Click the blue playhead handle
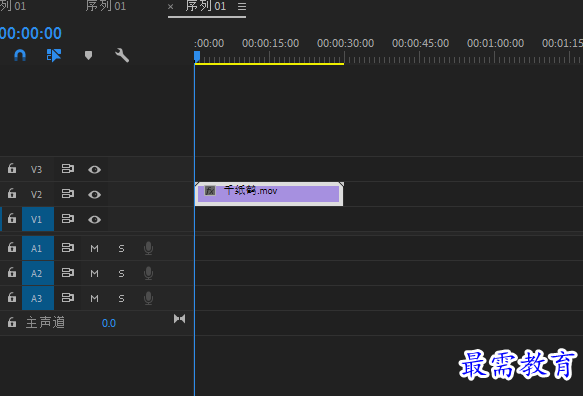583x396 pixels. [197, 57]
